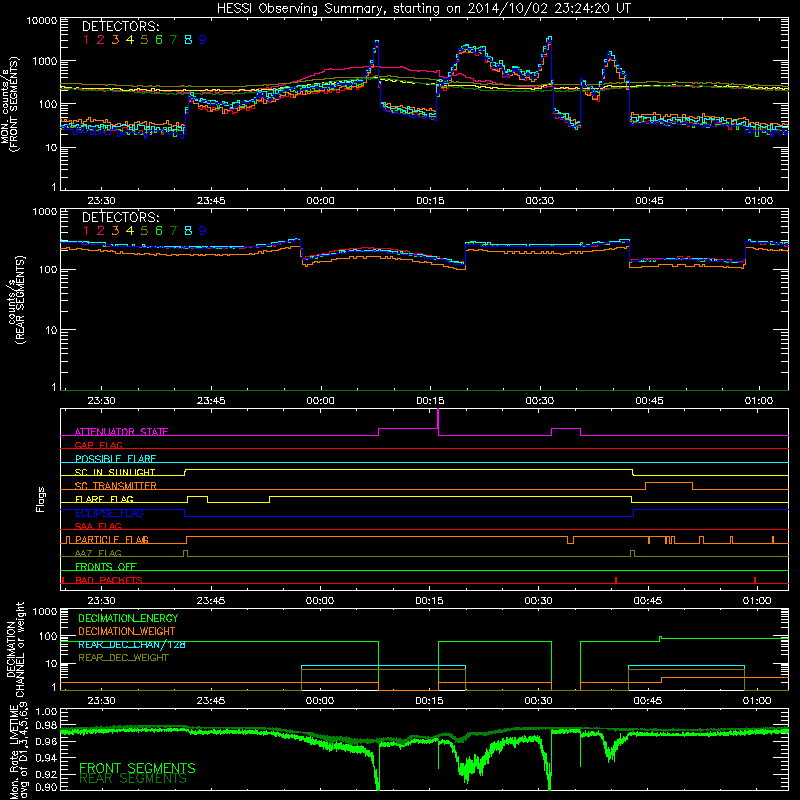
Task: Click the 01:00 time label under the decimation plot
Action: [757, 701]
